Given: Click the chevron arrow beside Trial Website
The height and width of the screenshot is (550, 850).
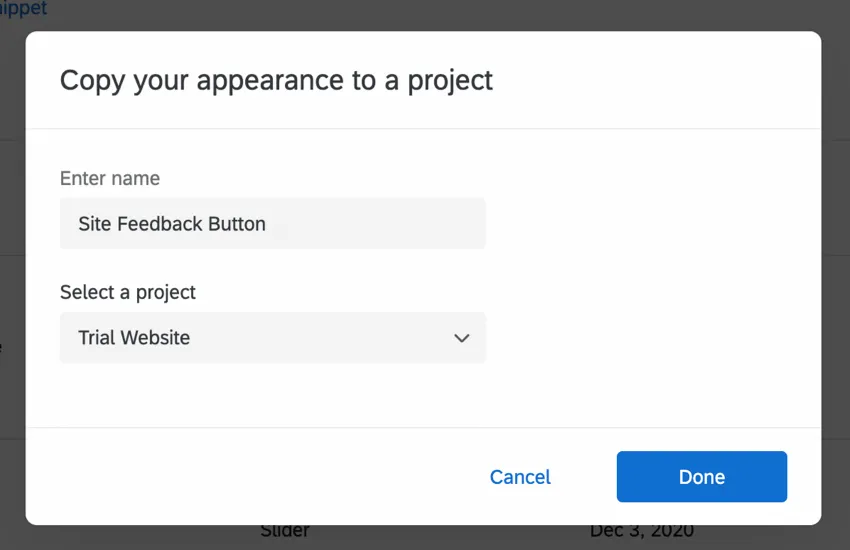Looking at the screenshot, I should pos(461,338).
